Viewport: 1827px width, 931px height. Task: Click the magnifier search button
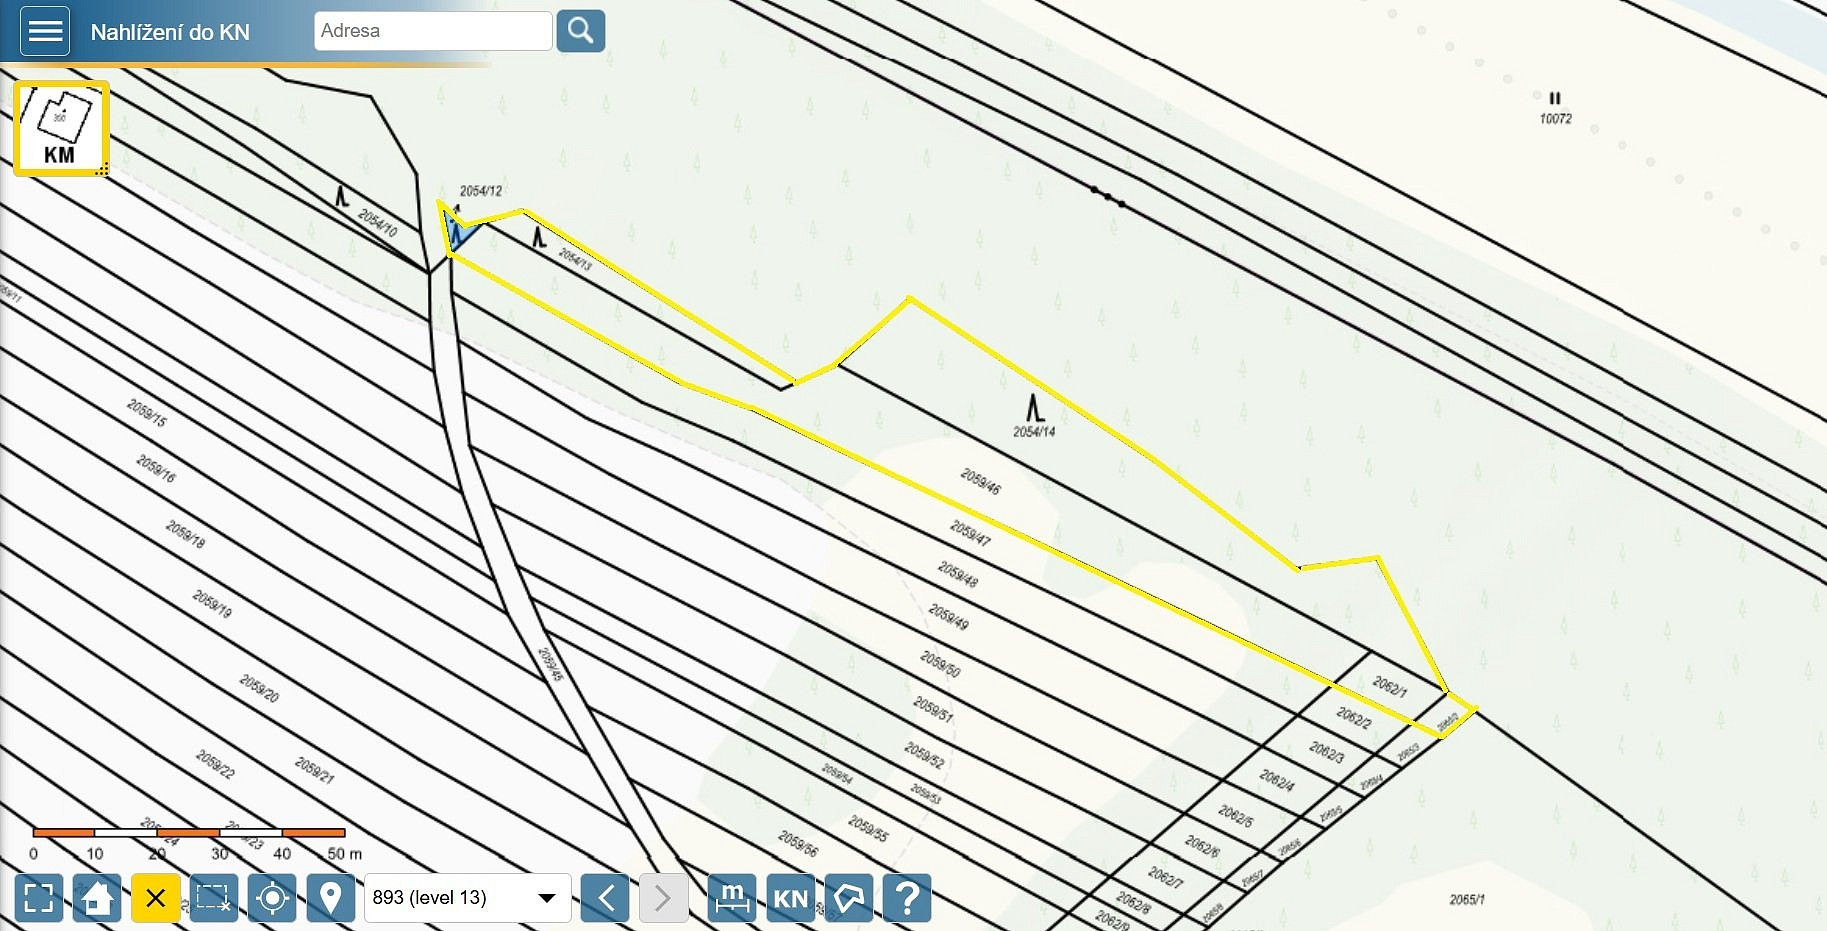(581, 31)
